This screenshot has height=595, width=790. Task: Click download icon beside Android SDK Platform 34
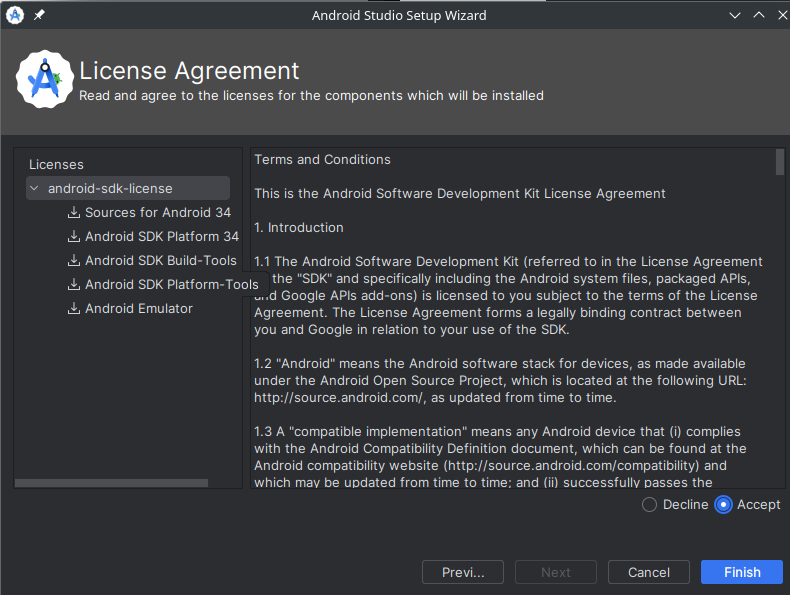coord(74,237)
